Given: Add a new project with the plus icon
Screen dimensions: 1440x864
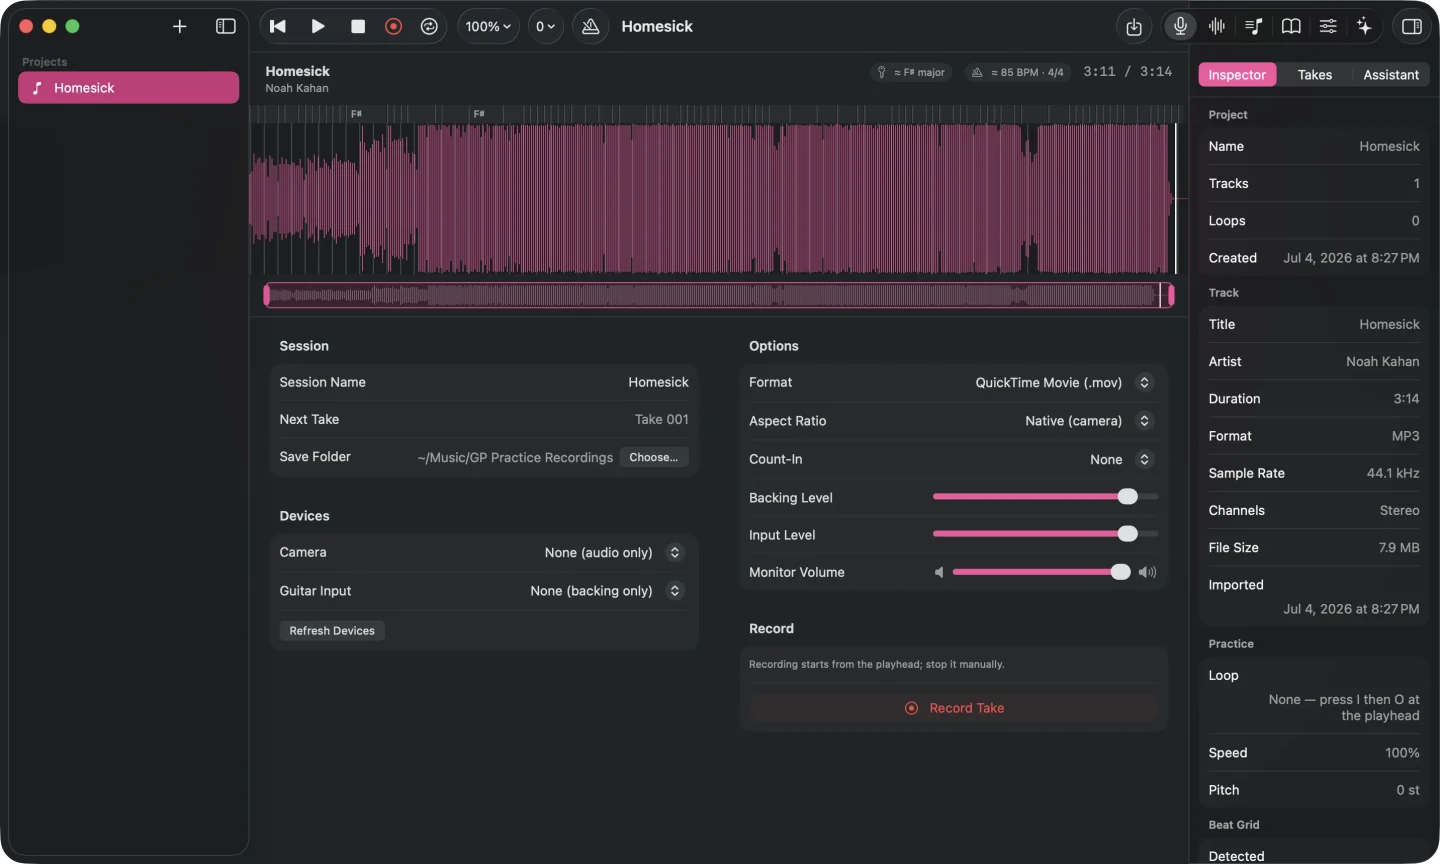Looking at the screenshot, I should pyautogui.click(x=180, y=27).
